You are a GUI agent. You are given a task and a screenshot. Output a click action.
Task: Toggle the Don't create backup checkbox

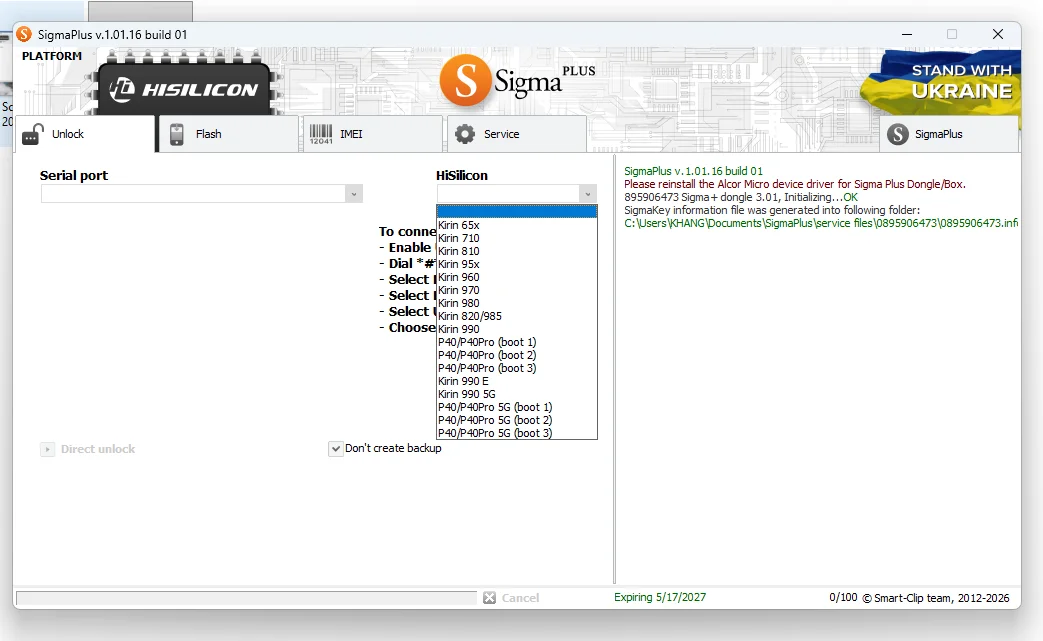point(336,449)
